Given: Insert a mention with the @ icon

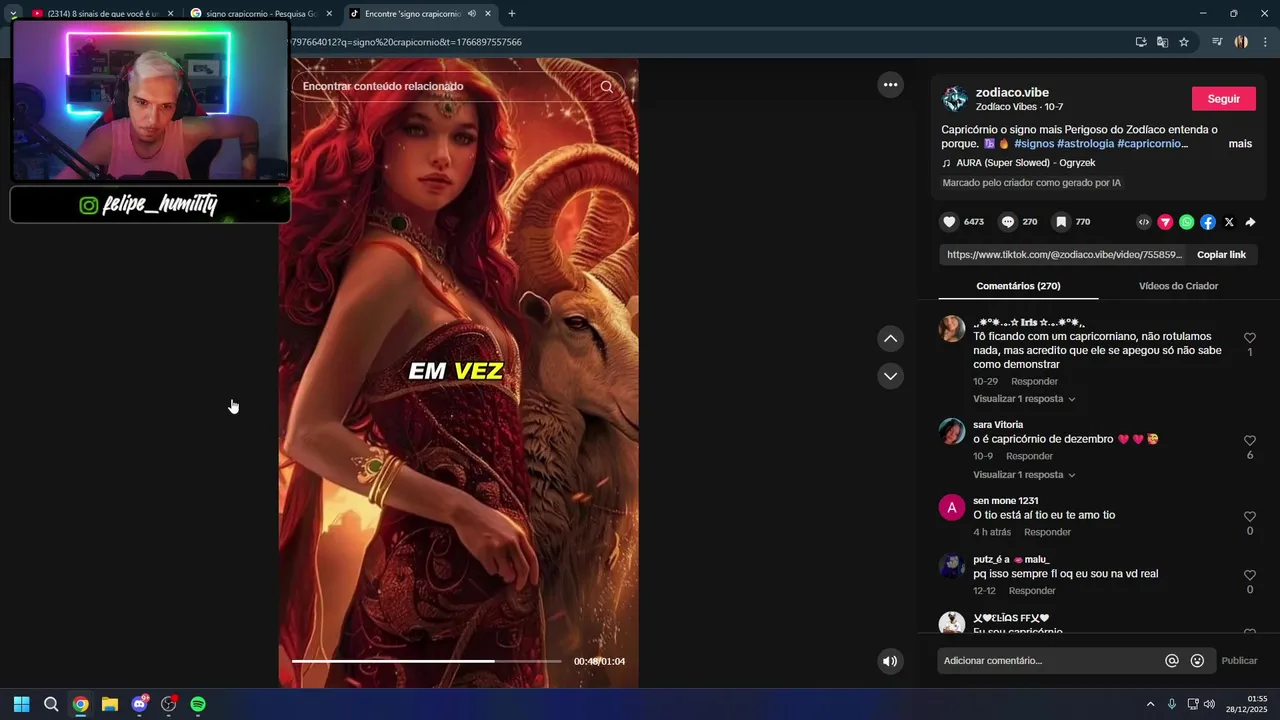Looking at the screenshot, I should pyautogui.click(x=1172, y=661).
